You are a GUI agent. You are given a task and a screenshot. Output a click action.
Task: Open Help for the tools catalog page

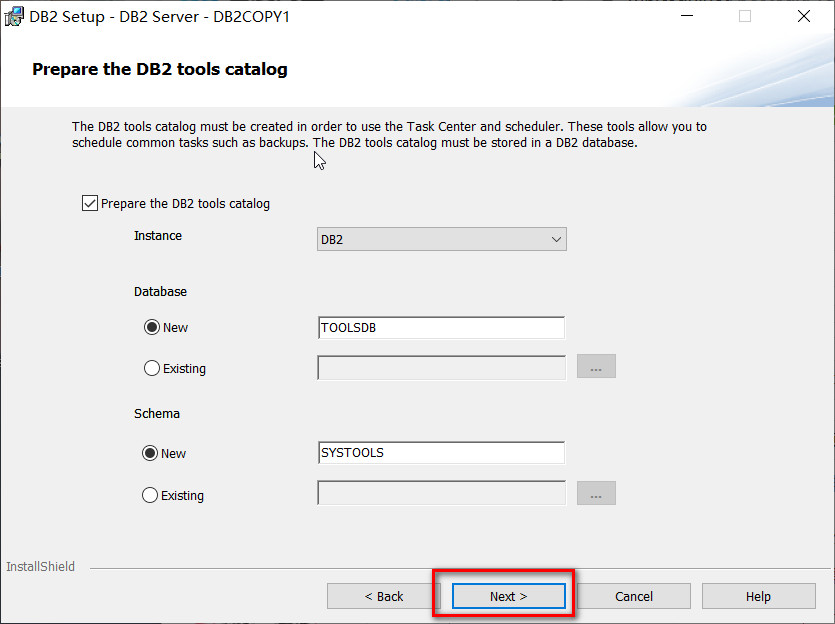[758, 596]
